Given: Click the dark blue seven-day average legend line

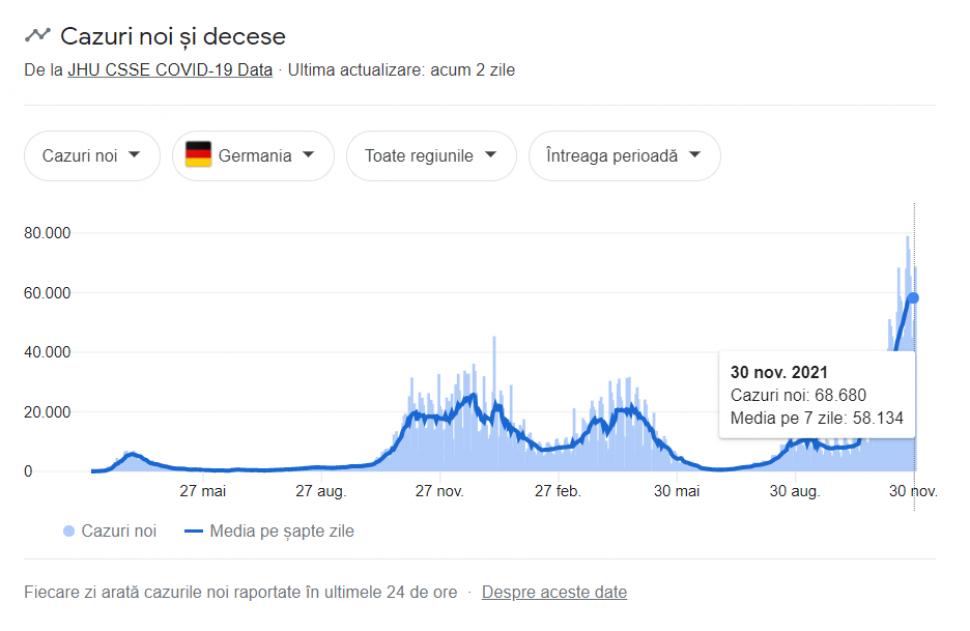Looking at the screenshot, I should click(193, 531).
